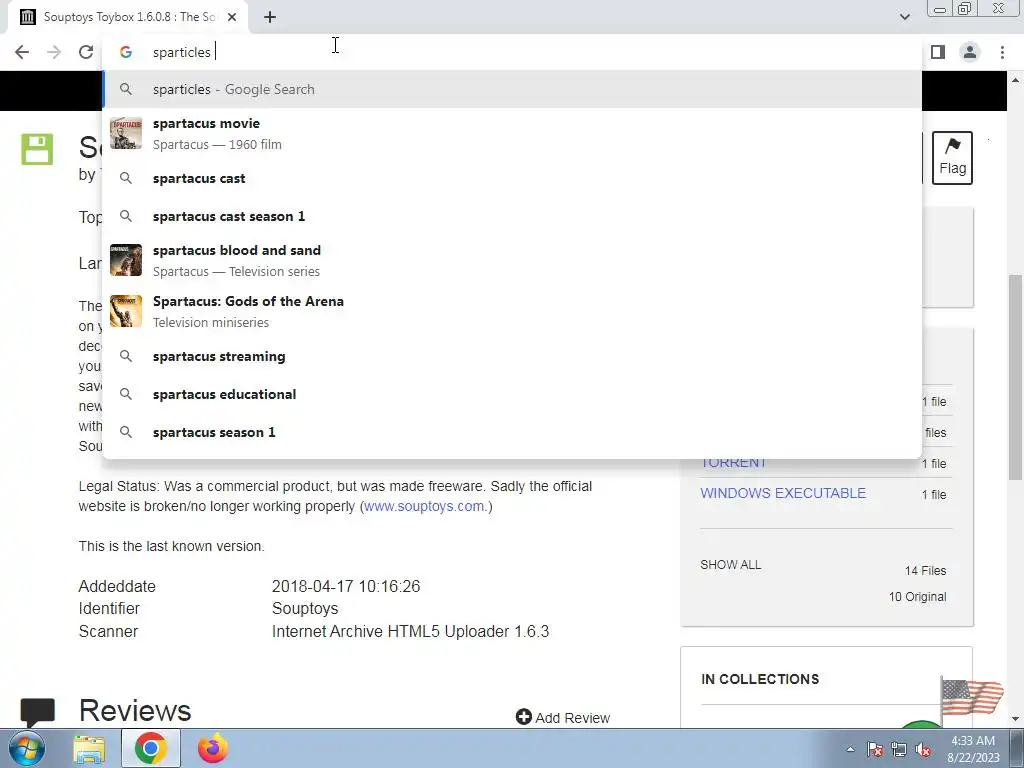The image size is (1024, 768).
Task: Open the www.souptoys.com link
Action: 424,506
